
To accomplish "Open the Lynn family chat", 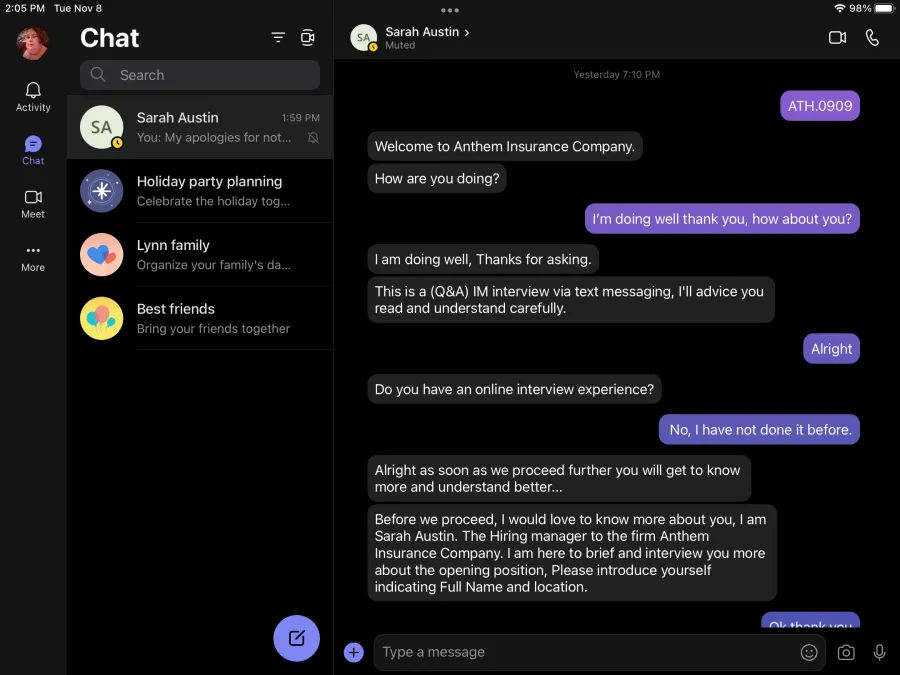I will point(200,254).
